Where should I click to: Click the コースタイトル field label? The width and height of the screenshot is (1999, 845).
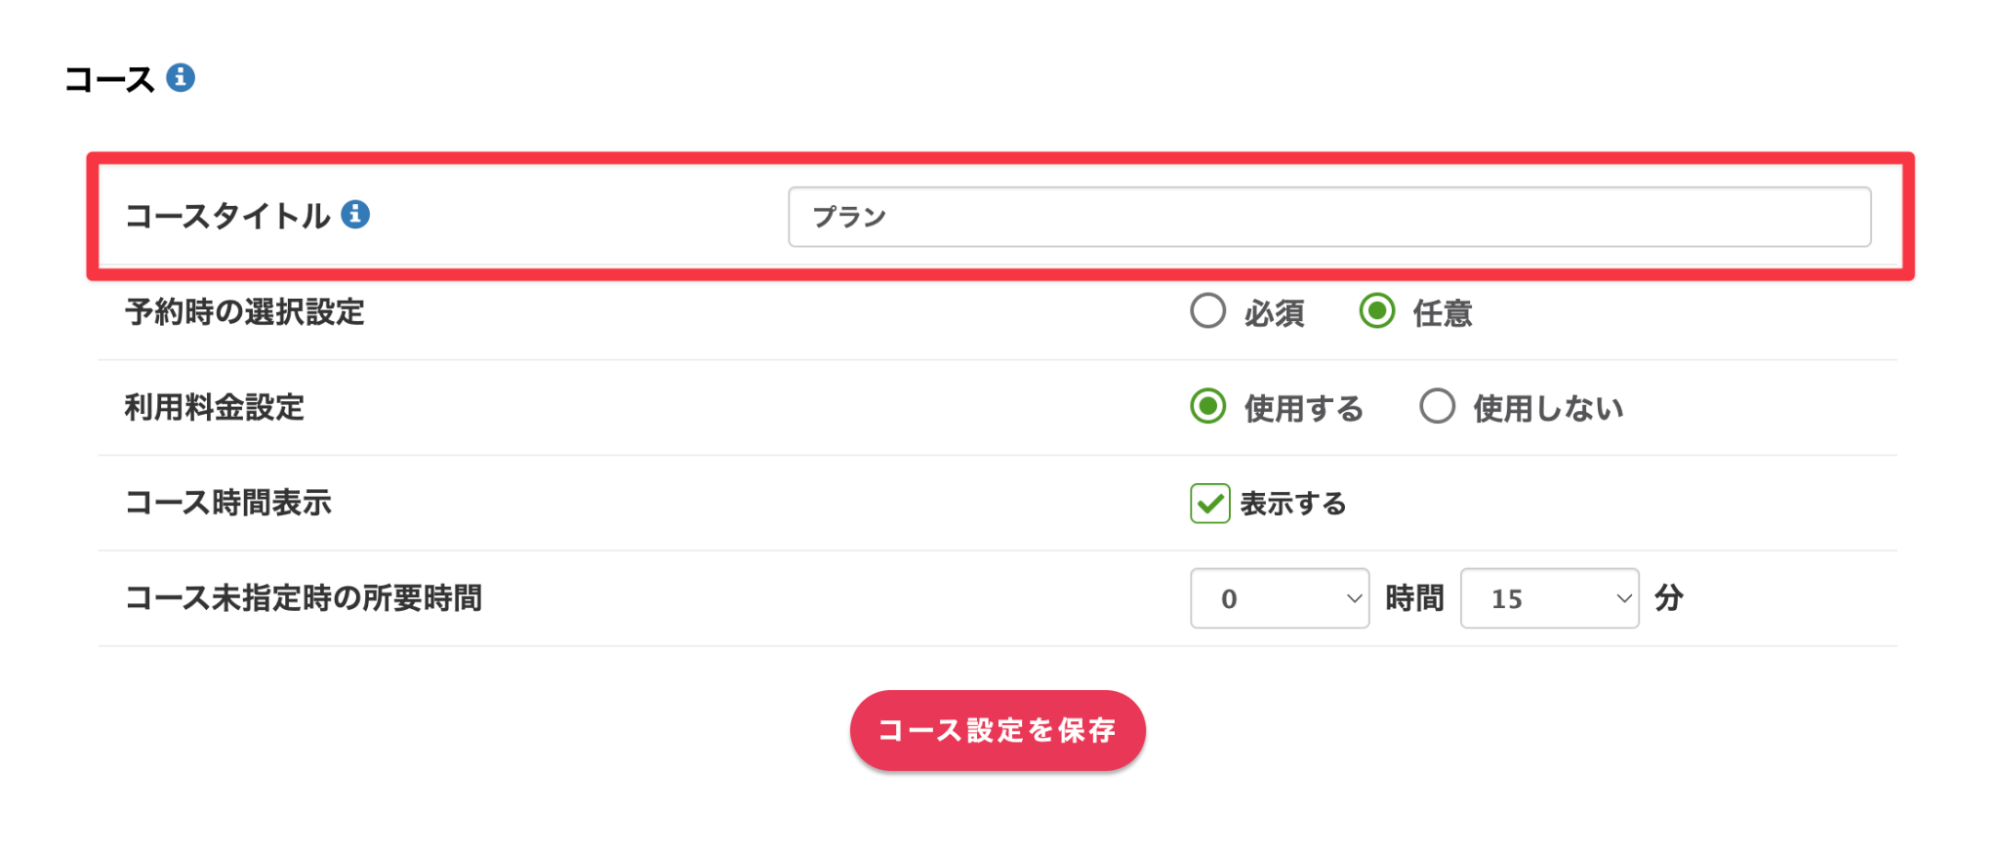pos(227,216)
